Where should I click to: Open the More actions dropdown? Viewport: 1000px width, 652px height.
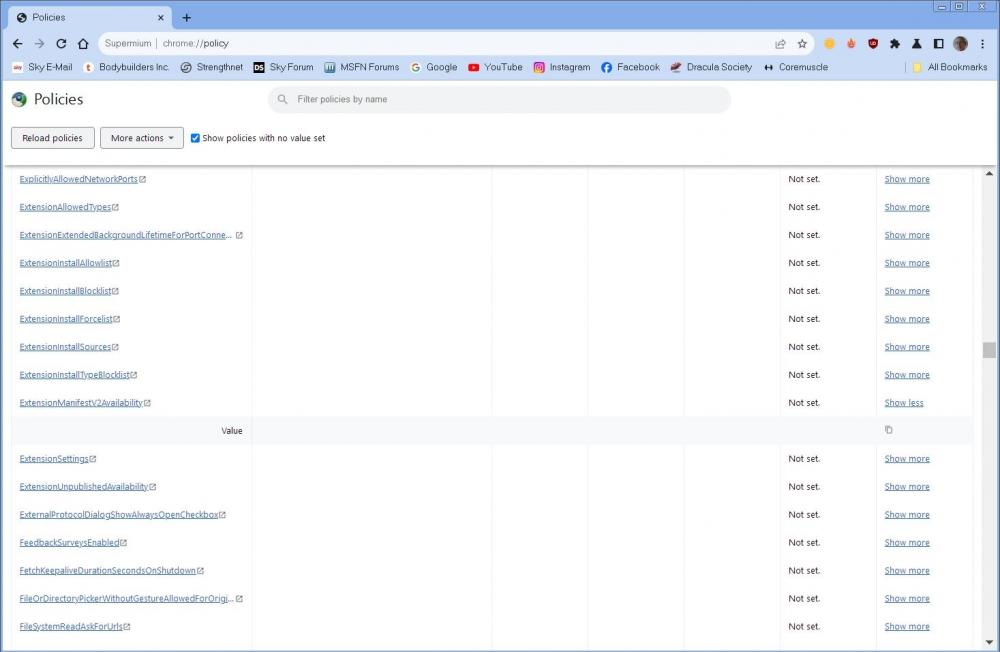tap(142, 138)
